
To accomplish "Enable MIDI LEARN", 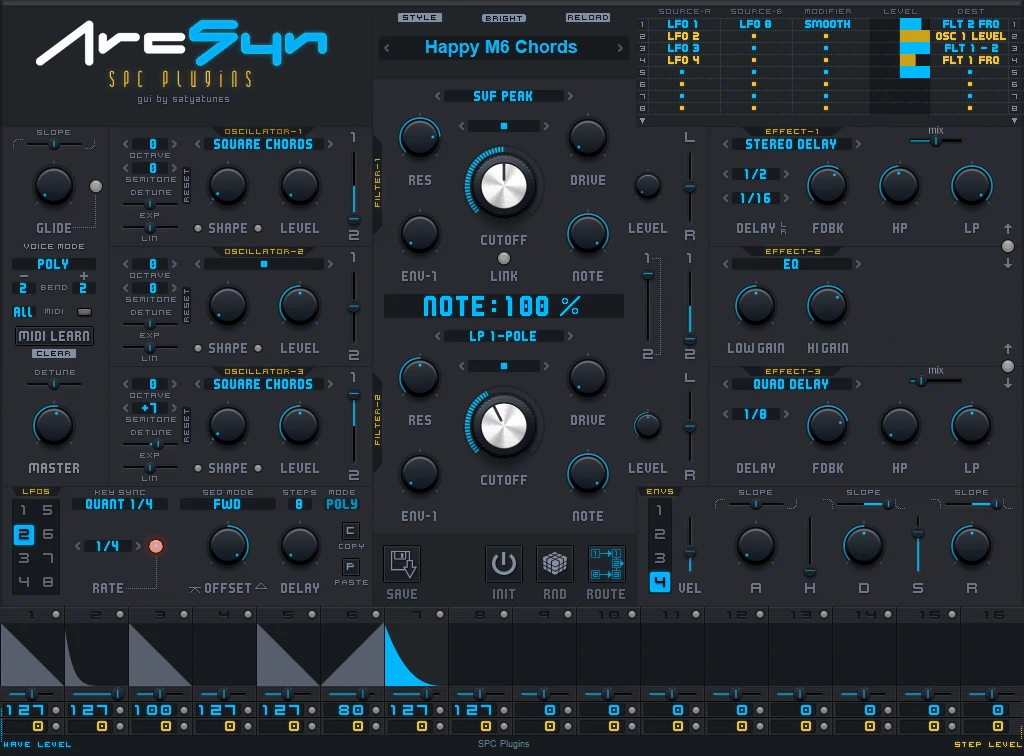I will (53, 335).
